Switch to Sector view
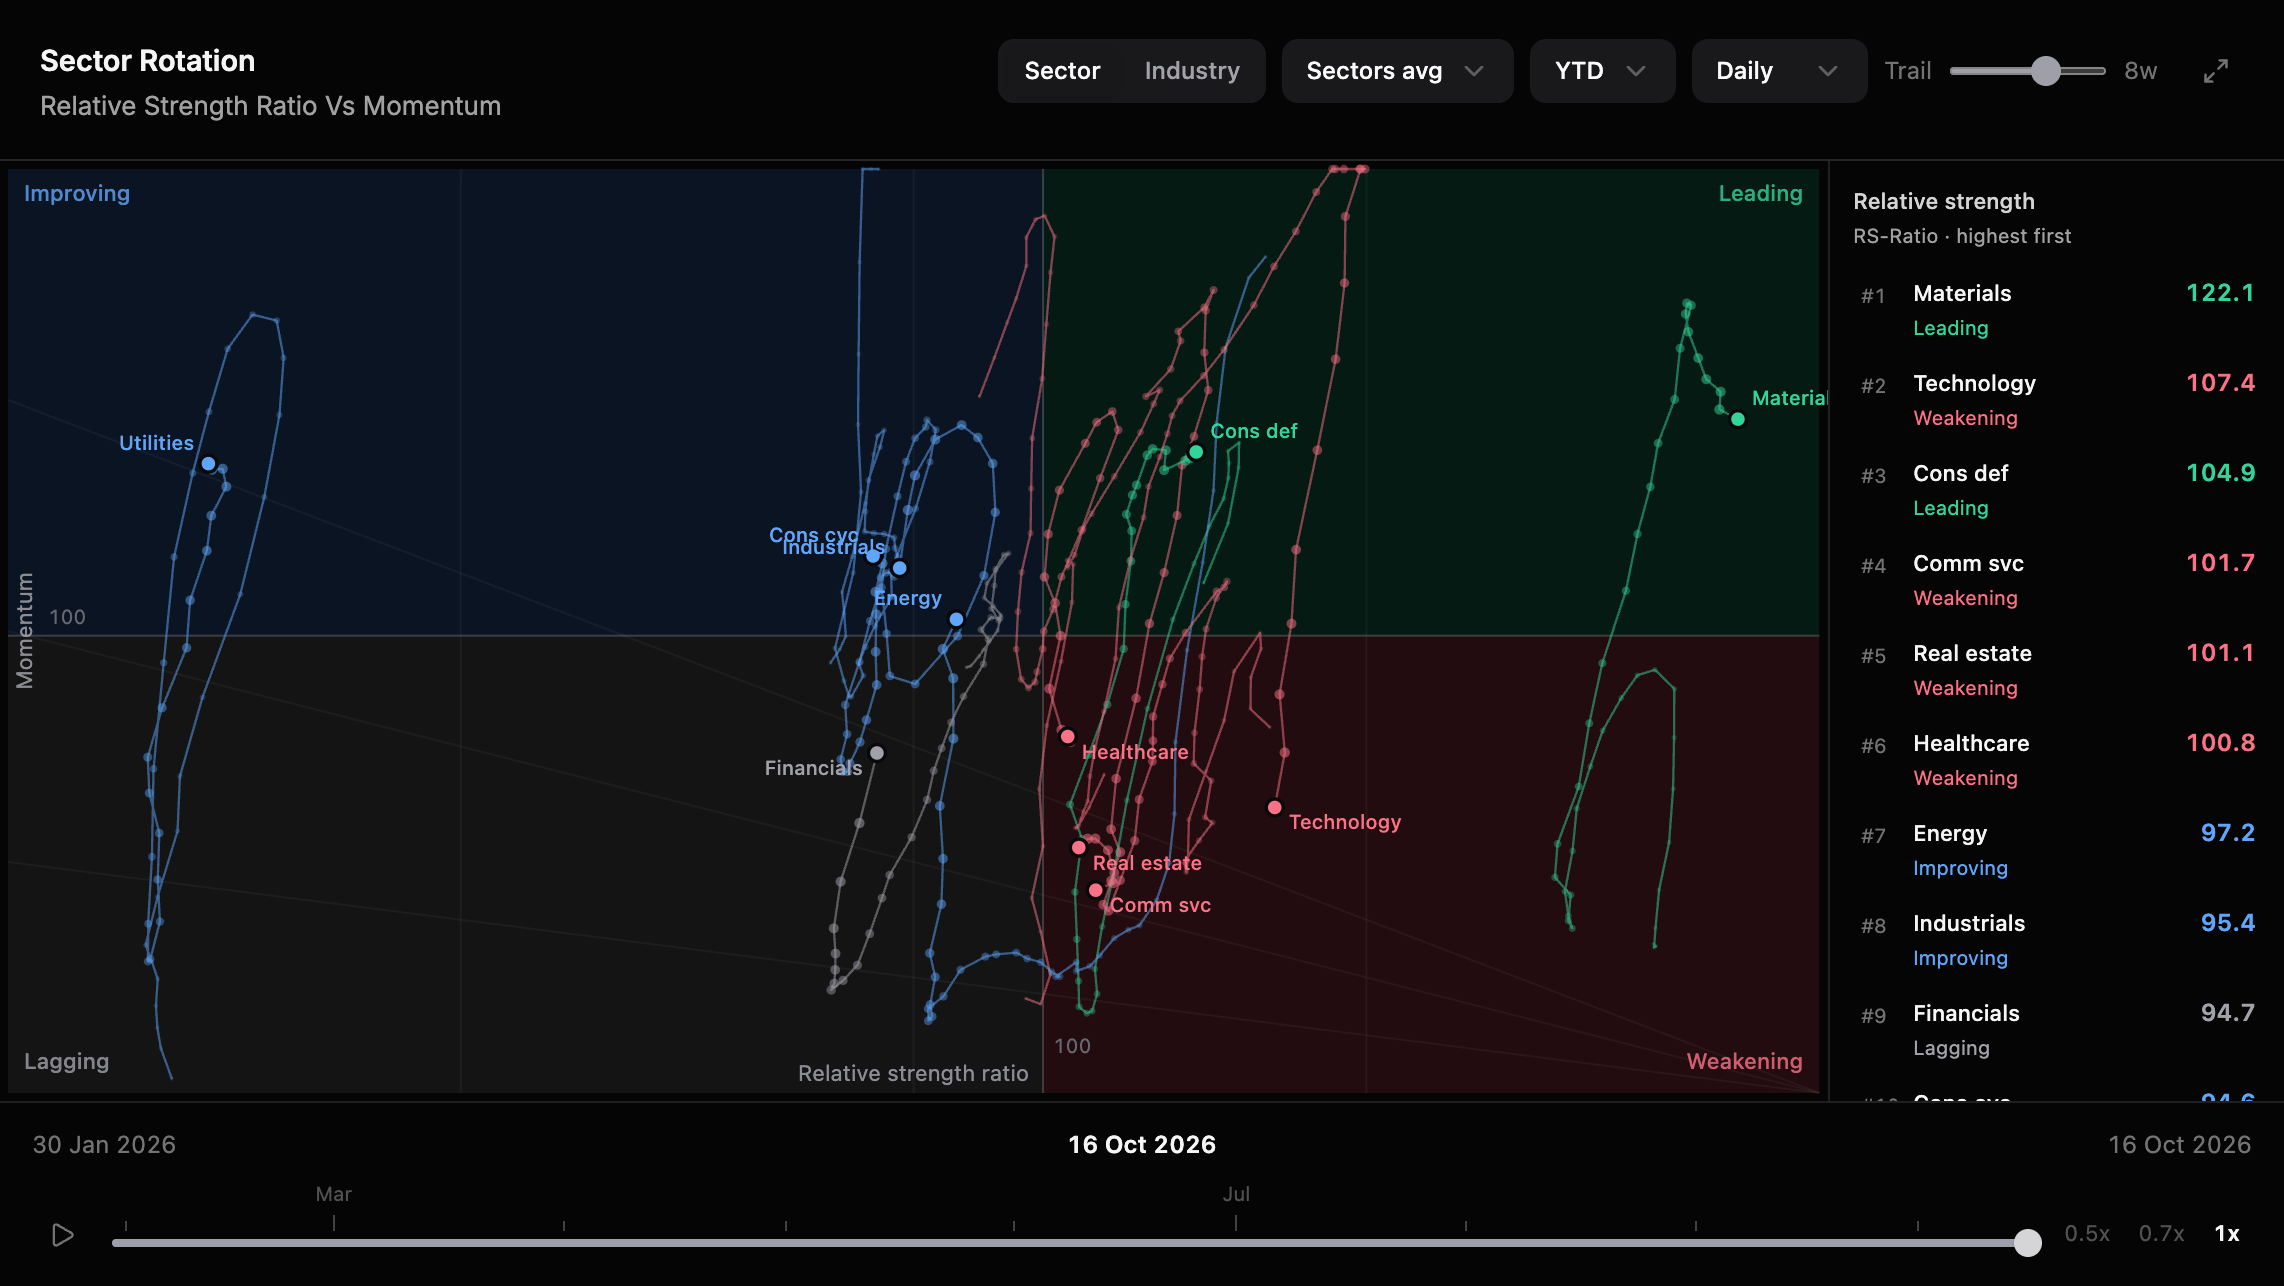The width and height of the screenshot is (2284, 1286). [1062, 71]
